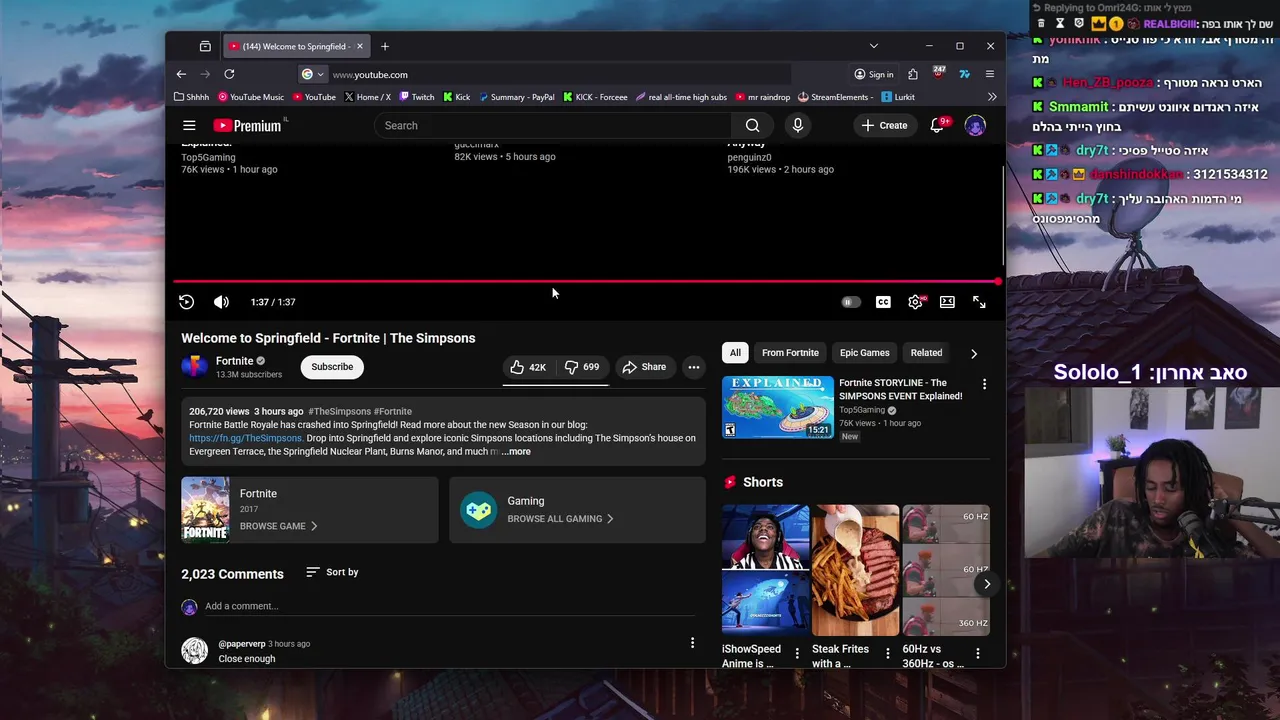Click the www.youtube.com address bar
Image resolution: width=1280 pixels, height=720 pixels.
pos(560,74)
